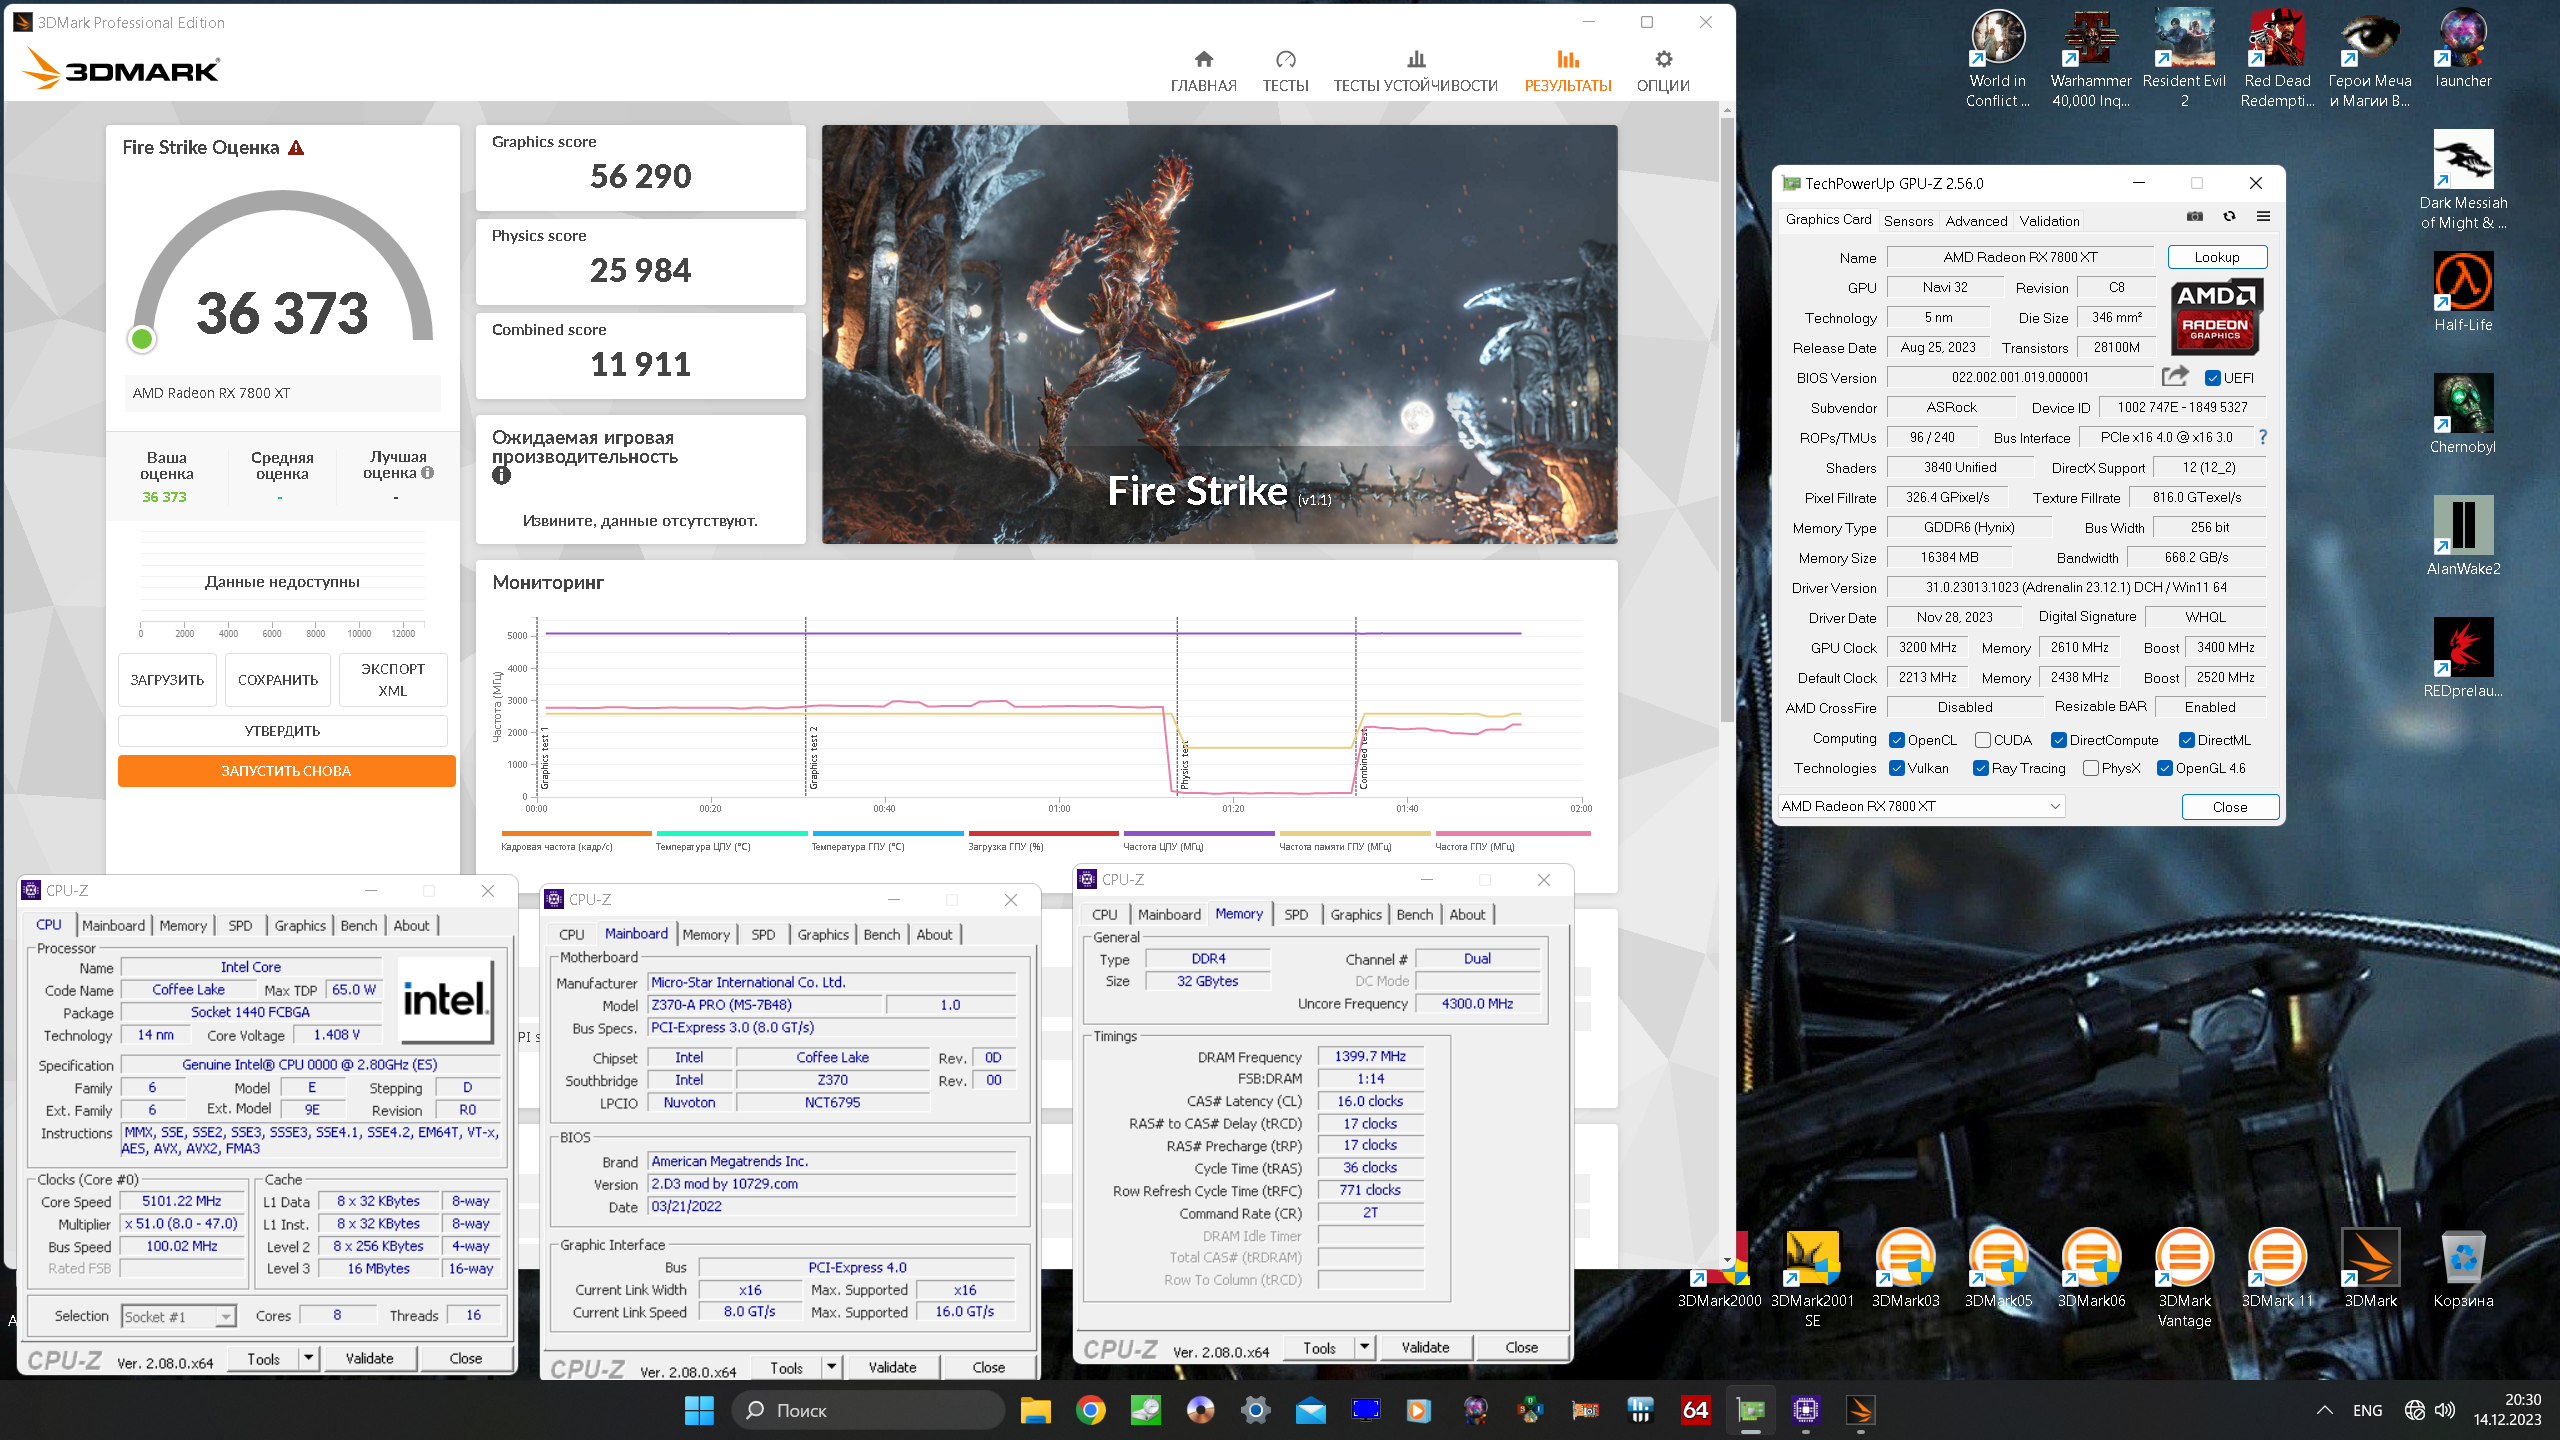Expand Tools arrow in CPU-Z CPU window

coord(309,1358)
